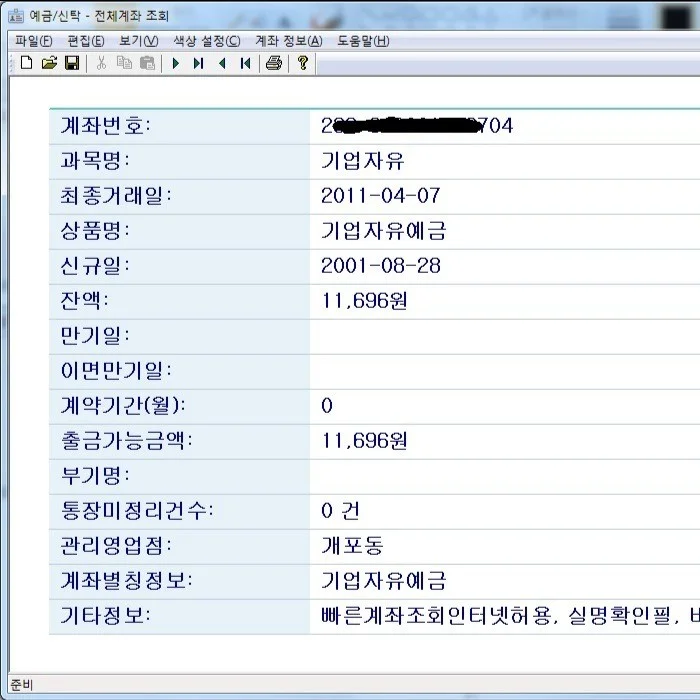
Task: Click 통장미정리건수 value 0 건
Action: (x=340, y=511)
